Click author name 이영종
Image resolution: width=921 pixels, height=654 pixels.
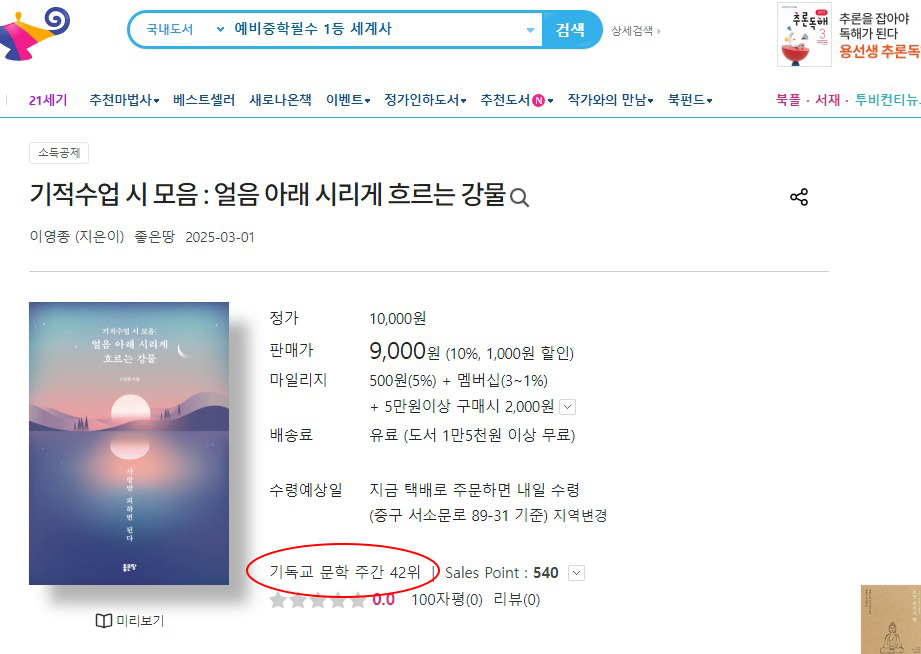pyautogui.click(x=49, y=237)
